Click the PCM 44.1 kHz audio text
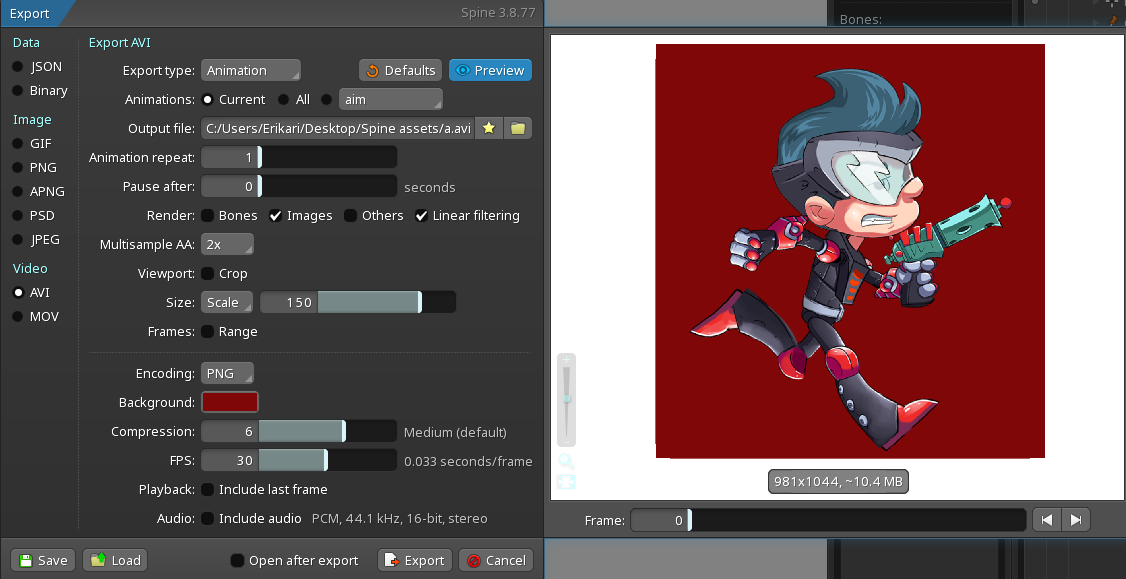Image resolution: width=1126 pixels, height=579 pixels. (399, 519)
